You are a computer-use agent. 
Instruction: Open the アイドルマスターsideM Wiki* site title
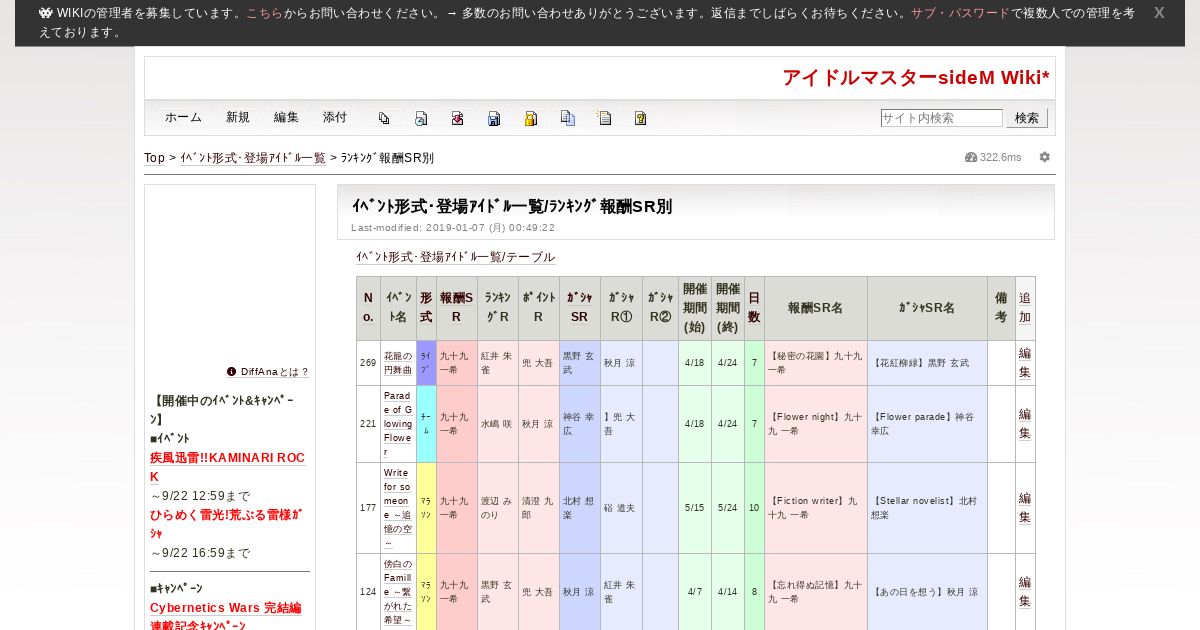pos(915,78)
